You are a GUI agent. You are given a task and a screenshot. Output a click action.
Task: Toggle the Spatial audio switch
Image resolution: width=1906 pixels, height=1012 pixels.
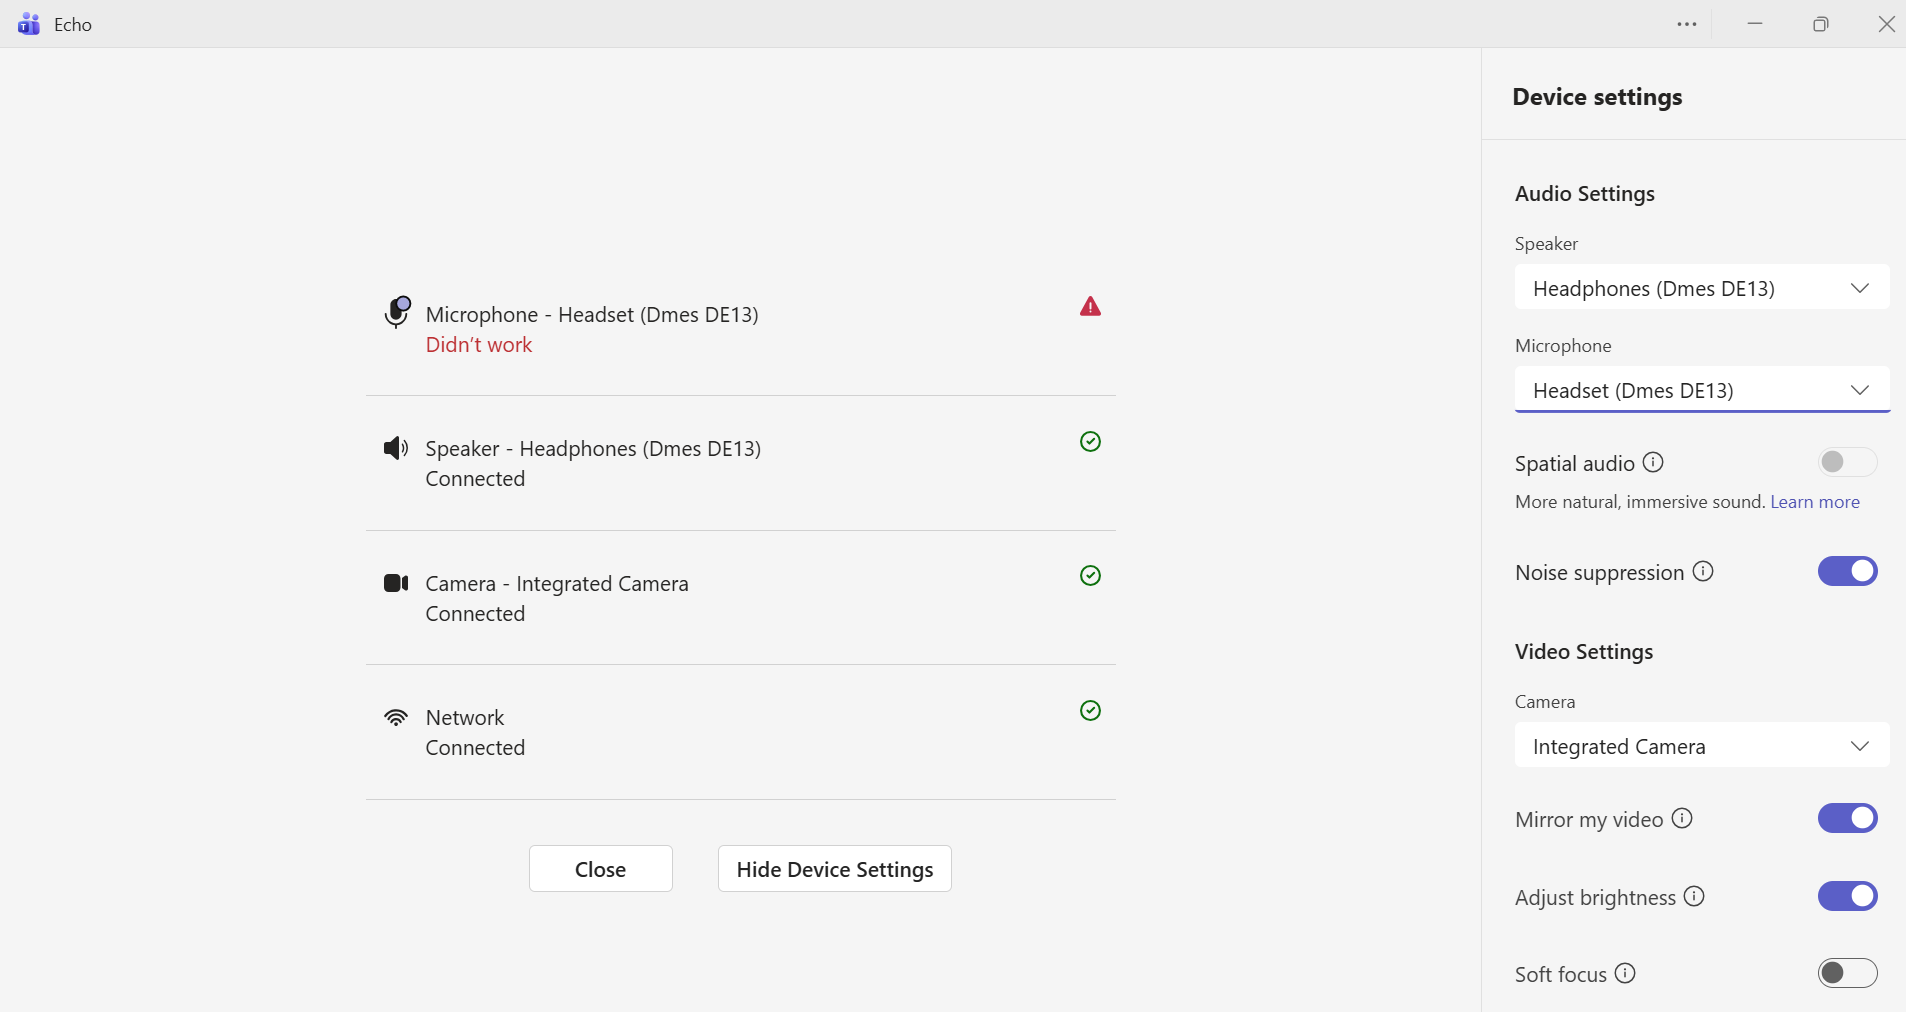[x=1848, y=461]
